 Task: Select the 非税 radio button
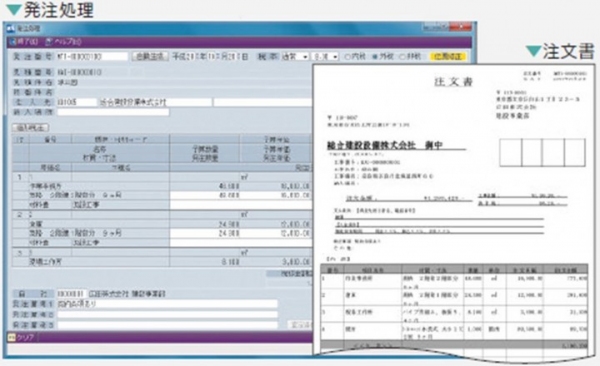[402, 57]
